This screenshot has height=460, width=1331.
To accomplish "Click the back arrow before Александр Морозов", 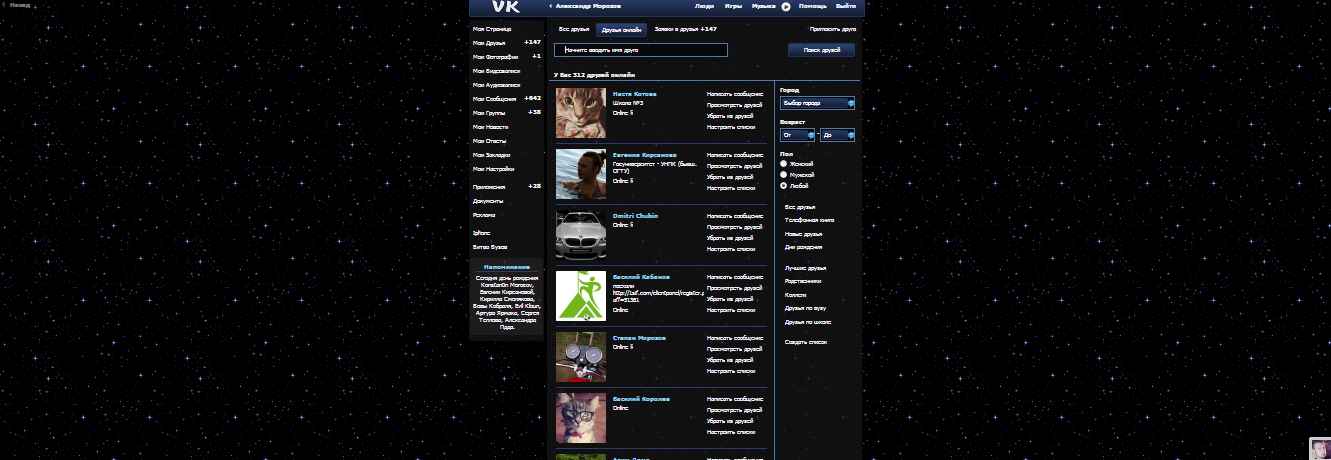I will [x=551, y=6].
